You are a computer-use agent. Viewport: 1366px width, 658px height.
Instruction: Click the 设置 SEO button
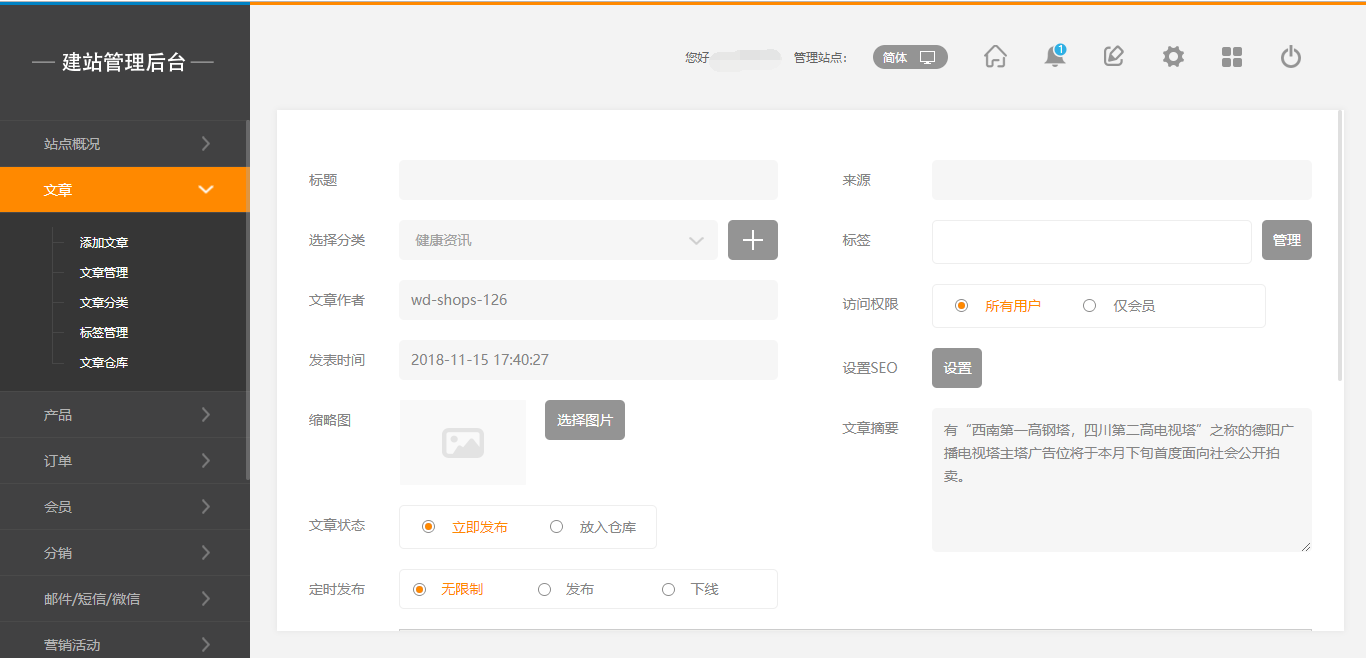pos(956,368)
